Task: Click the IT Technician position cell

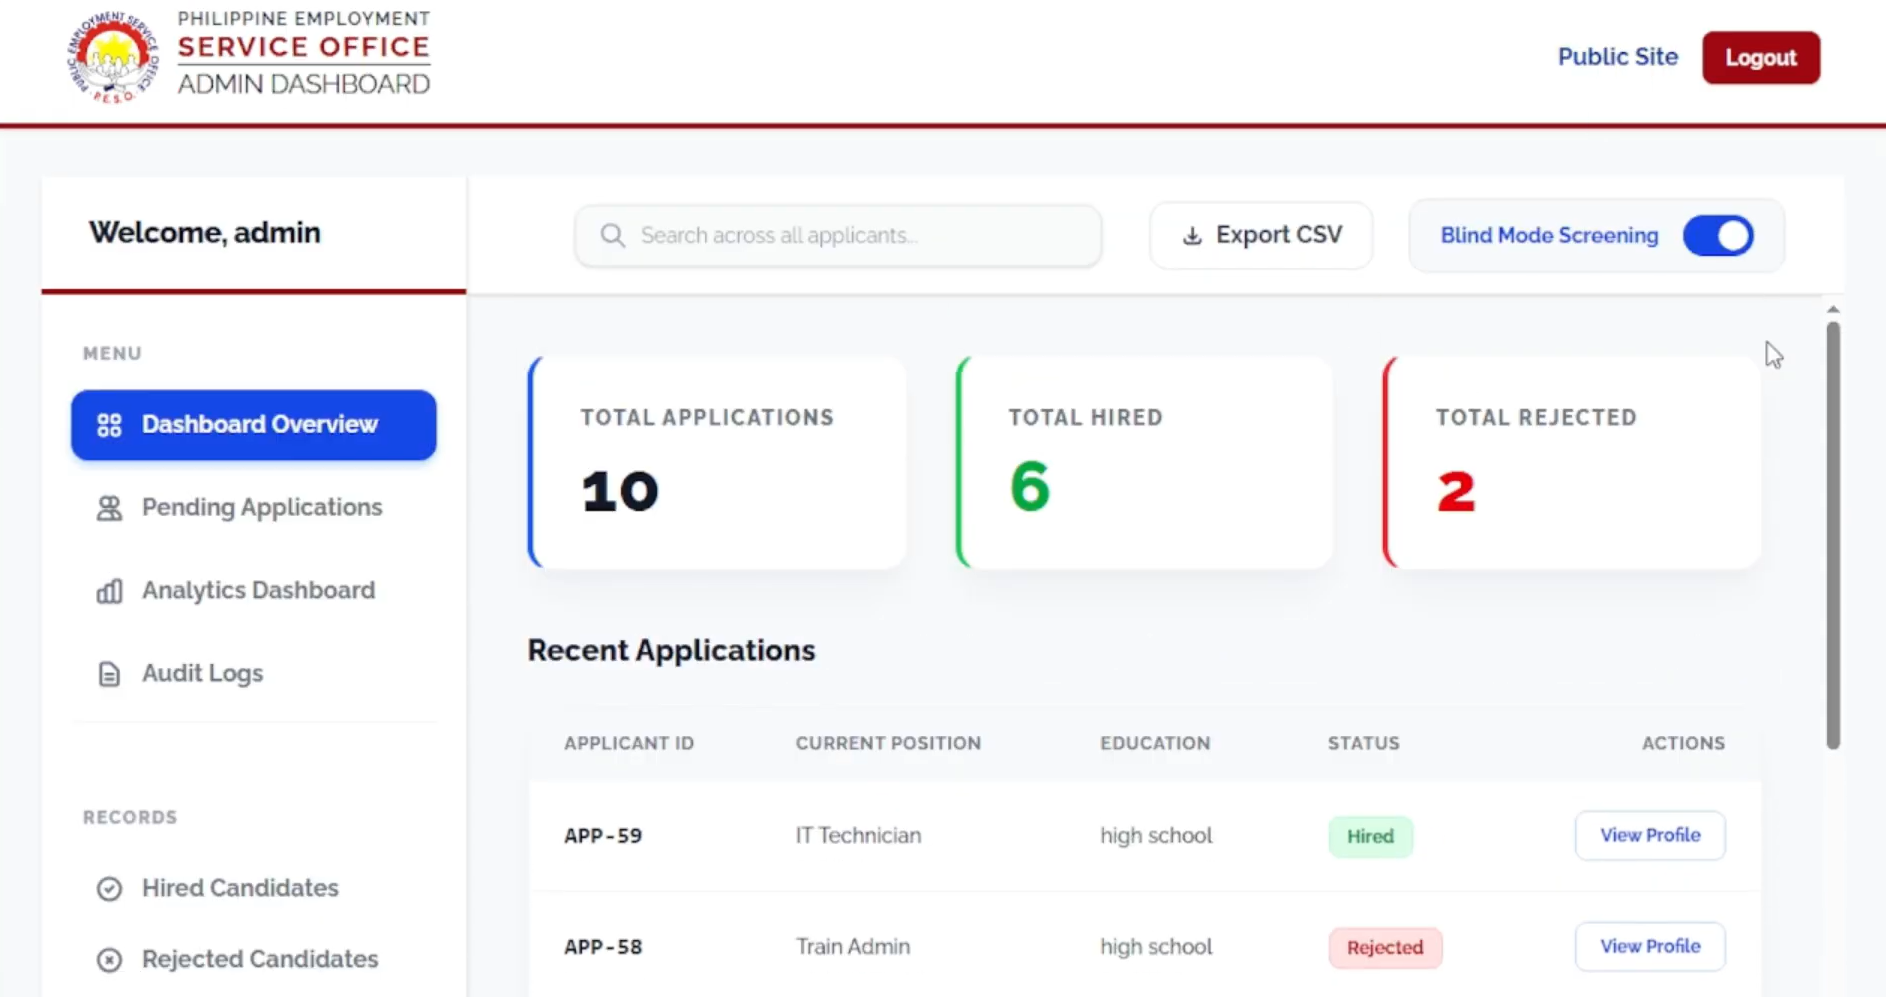Action: pyautogui.click(x=858, y=835)
